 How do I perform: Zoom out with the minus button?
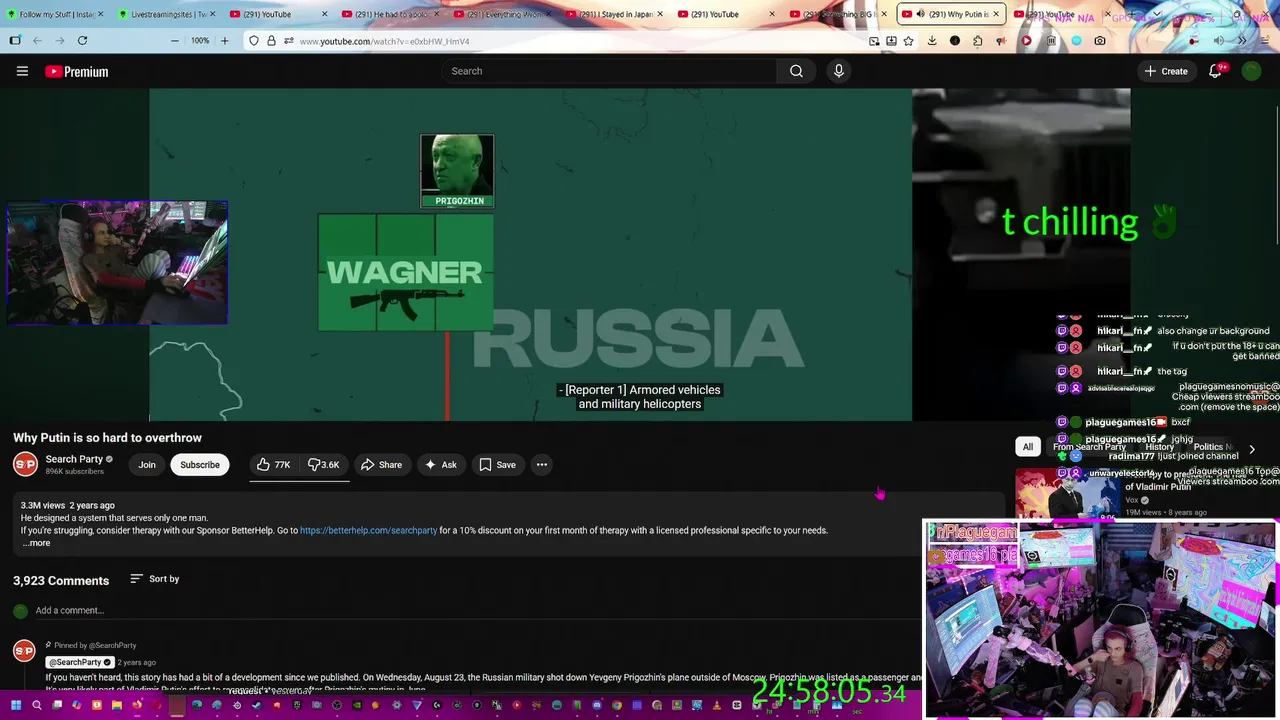175,41
